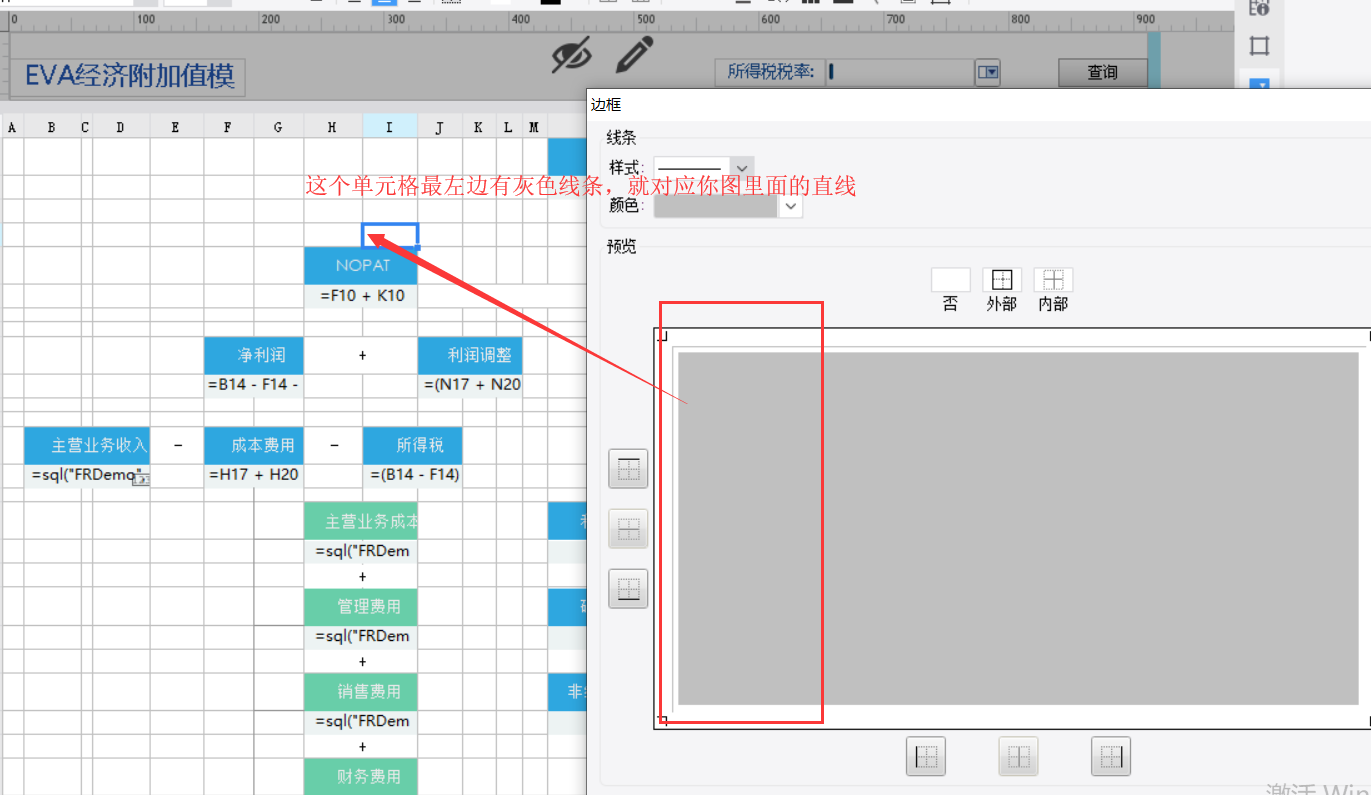Image resolution: width=1371 pixels, height=795 pixels.
Task: Select the 否 no-border preset
Action: click(950, 280)
